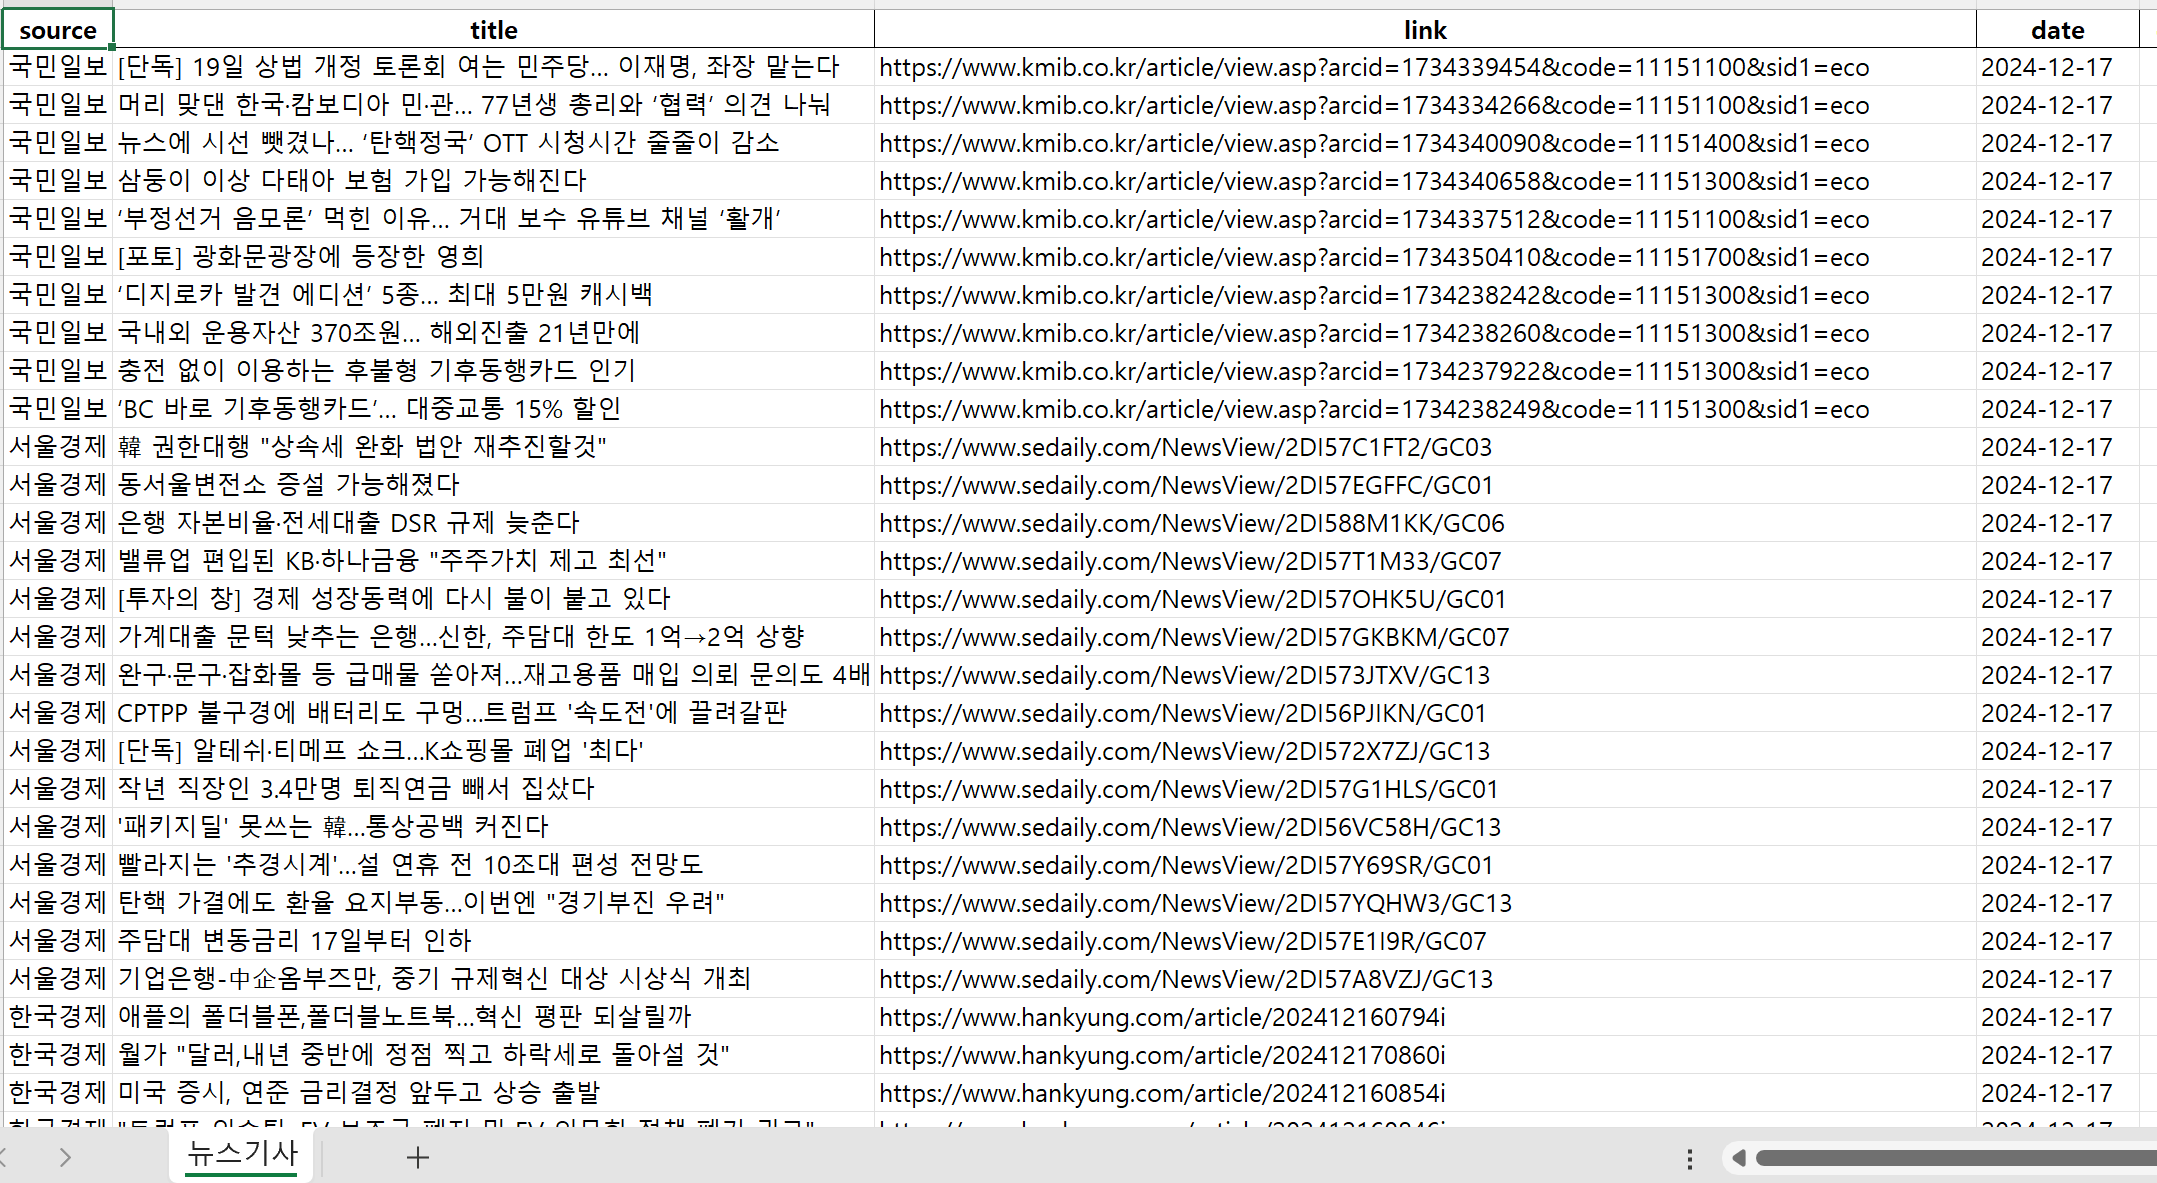Open kmib link with arcid=1734339454
This screenshot has width=2157, height=1183.
click(x=1374, y=68)
